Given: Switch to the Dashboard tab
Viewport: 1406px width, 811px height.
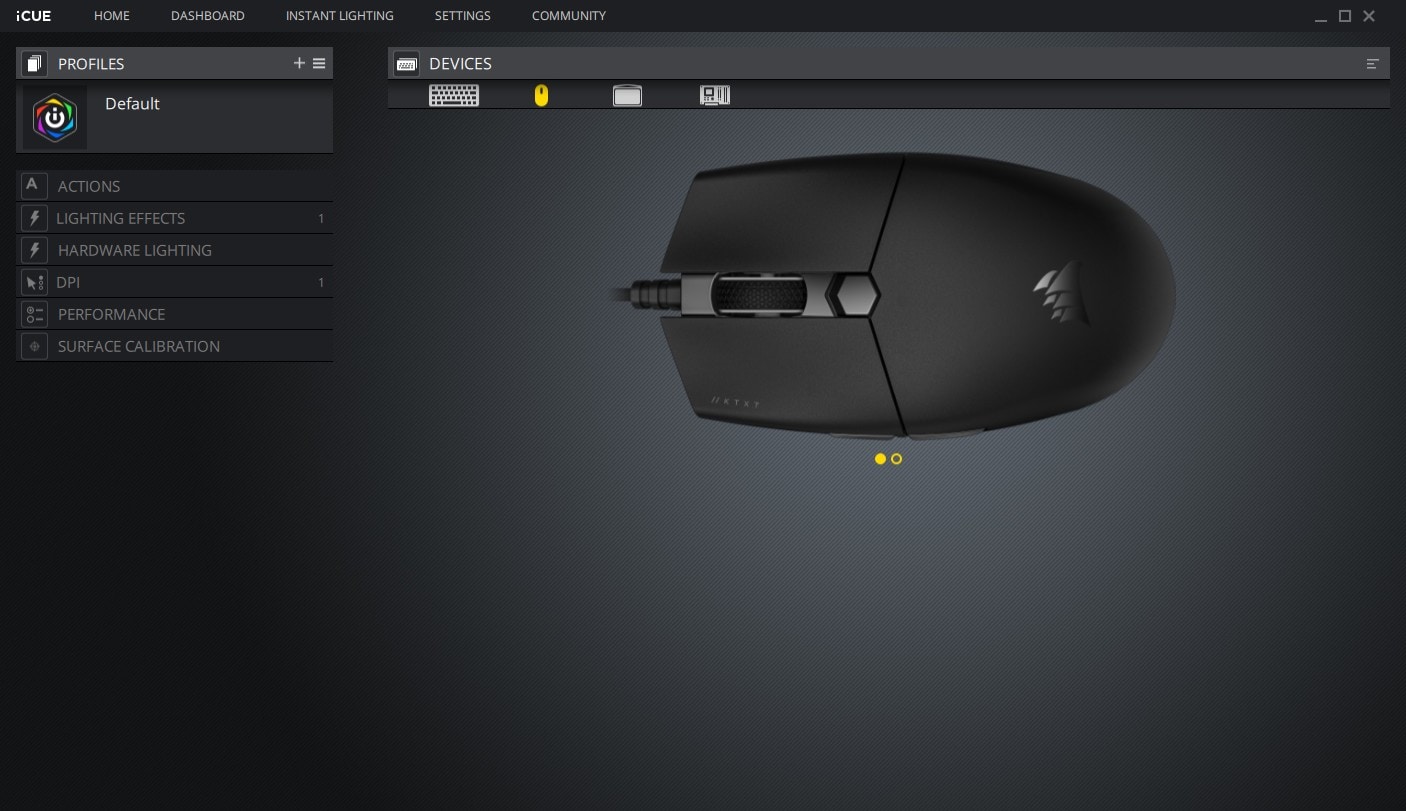Looking at the screenshot, I should coord(207,16).
